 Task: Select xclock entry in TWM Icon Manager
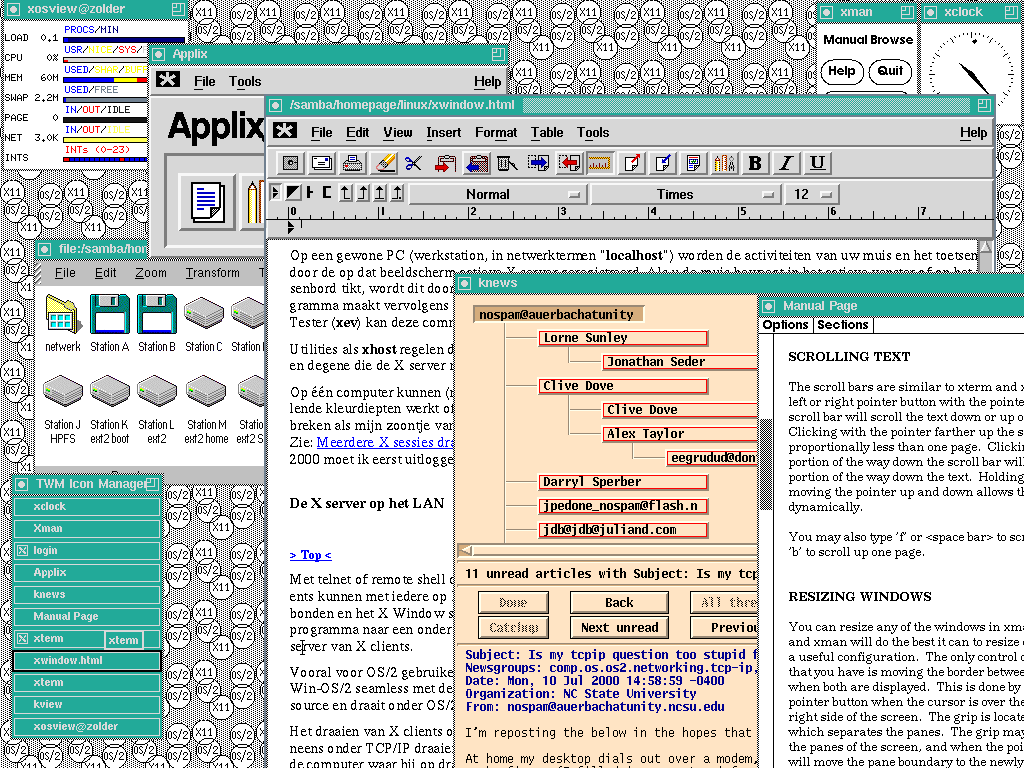point(87,506)
